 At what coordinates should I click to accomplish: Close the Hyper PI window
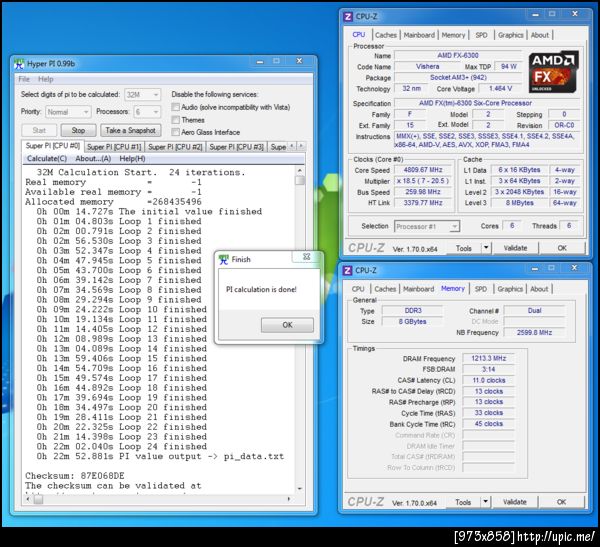click(299, 61)
